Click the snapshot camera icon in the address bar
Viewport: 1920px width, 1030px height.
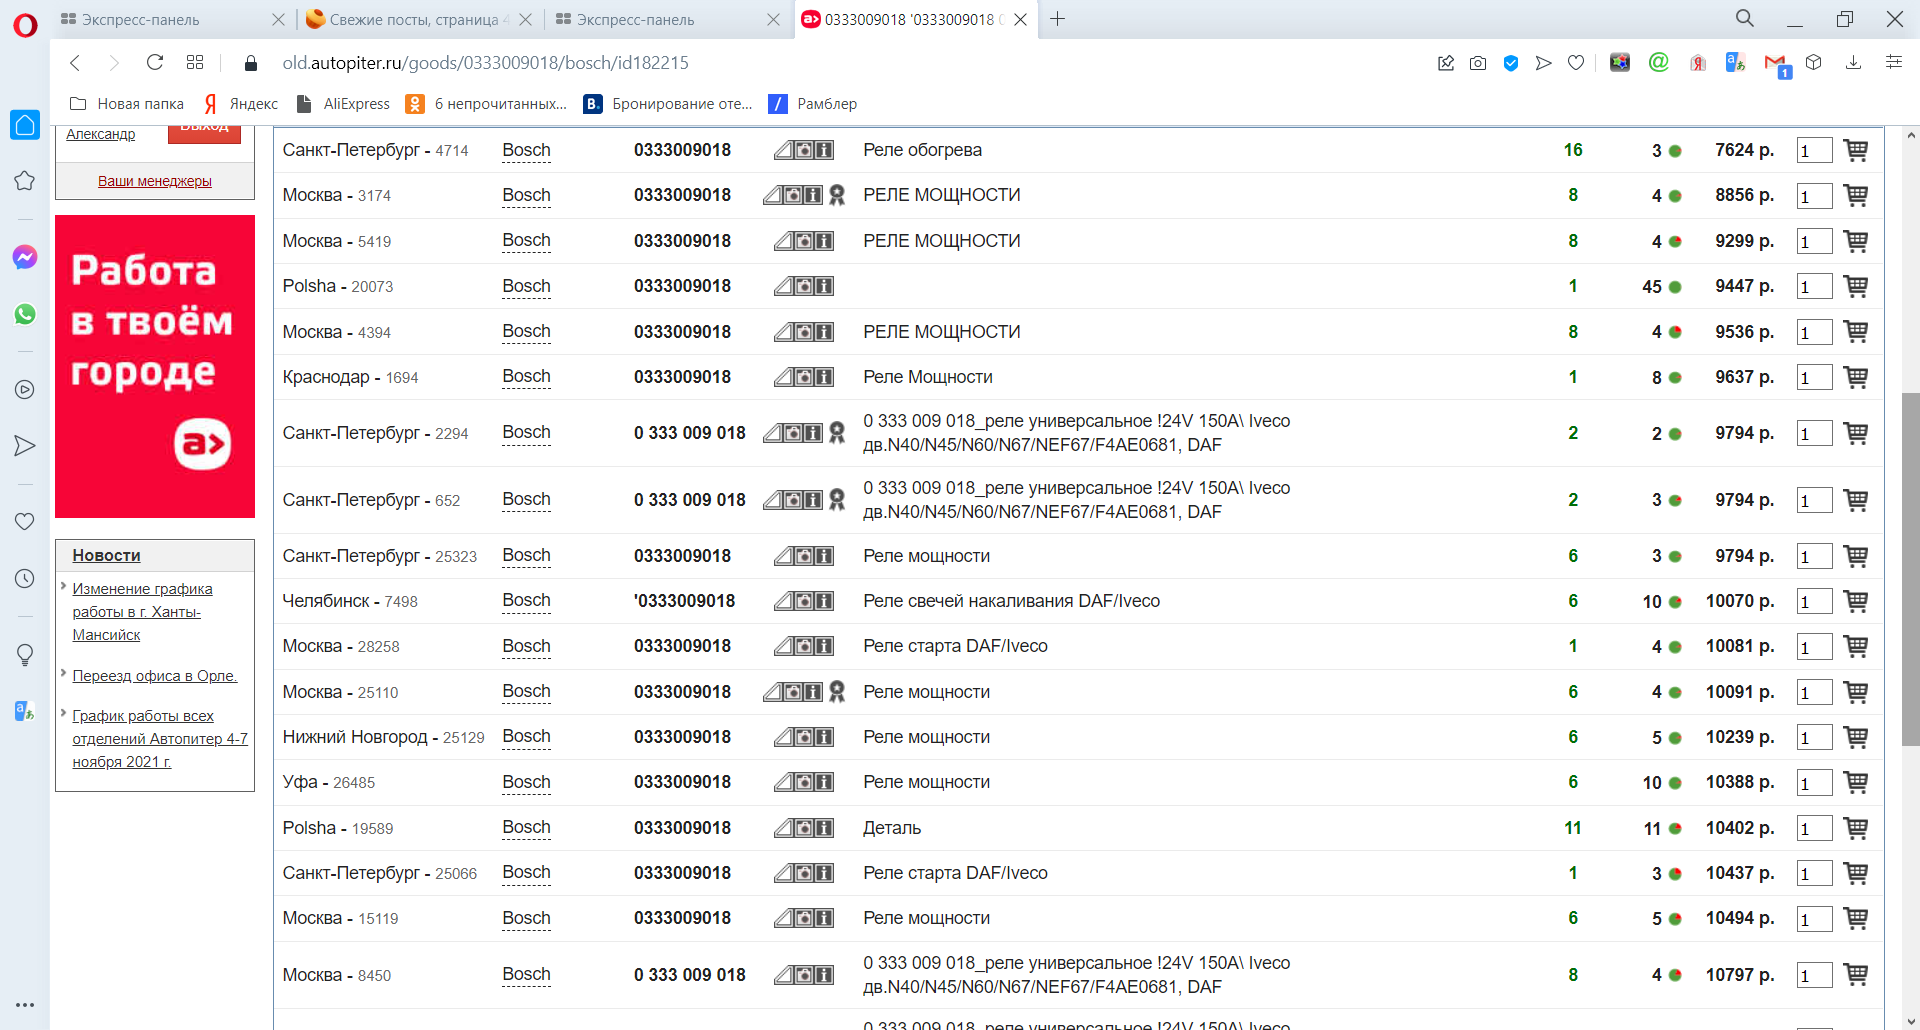(x=1478, y=63)
